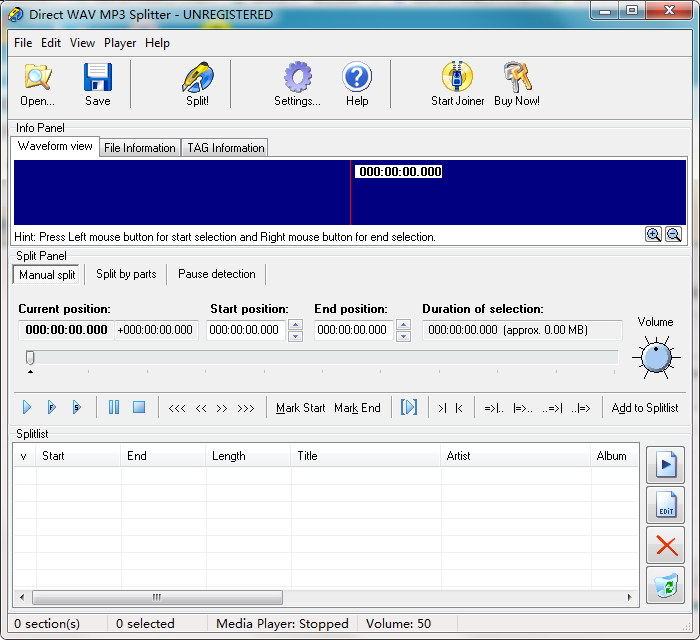Zoom out on the waveform view

tap(673, 234)
